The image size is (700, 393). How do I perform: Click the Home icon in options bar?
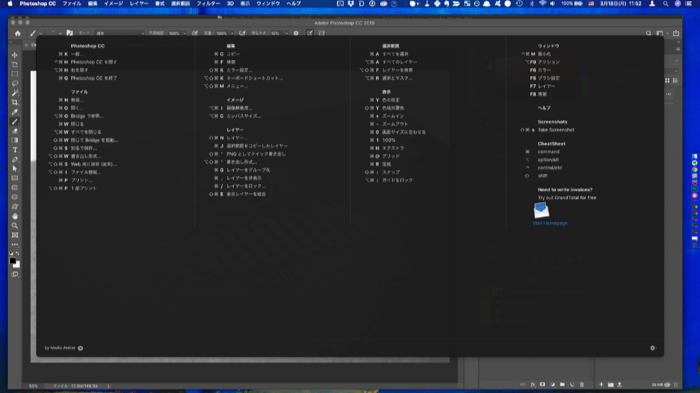click(x=17, y=33)
